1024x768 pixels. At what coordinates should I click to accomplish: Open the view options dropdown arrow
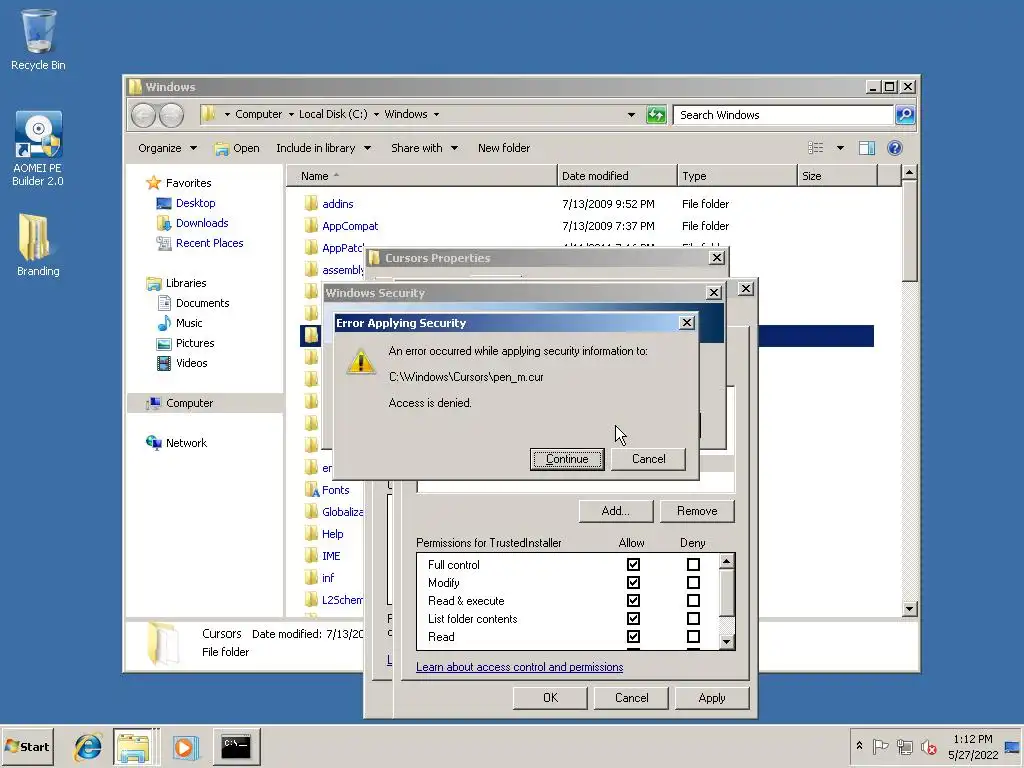pos(840,148)
